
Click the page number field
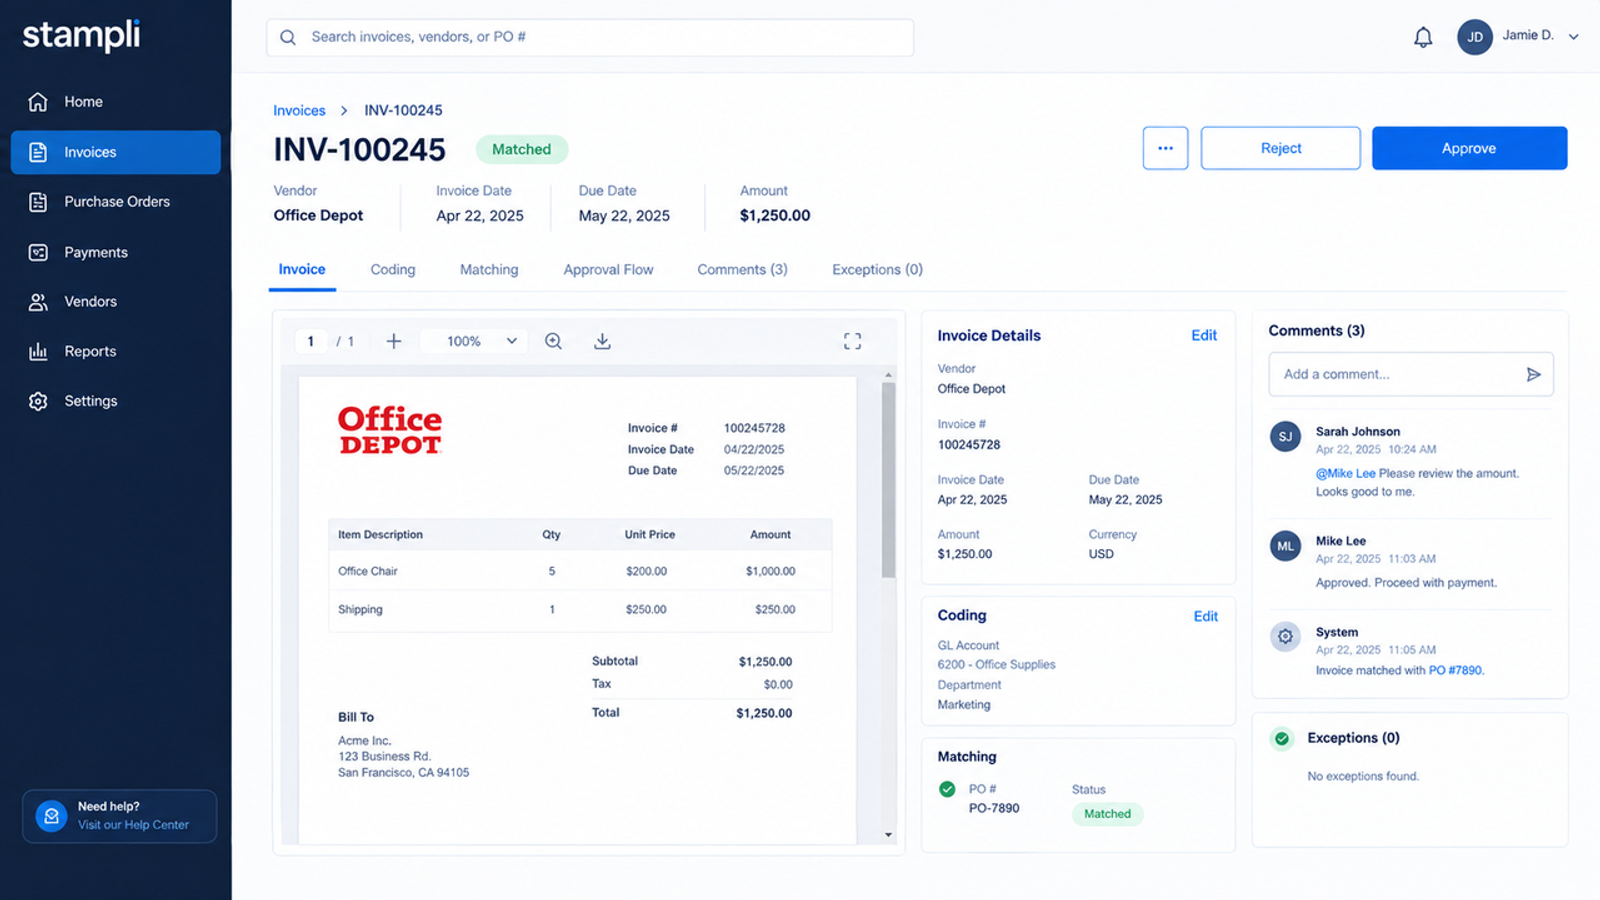pyautogui.click(x=311, y=341)
